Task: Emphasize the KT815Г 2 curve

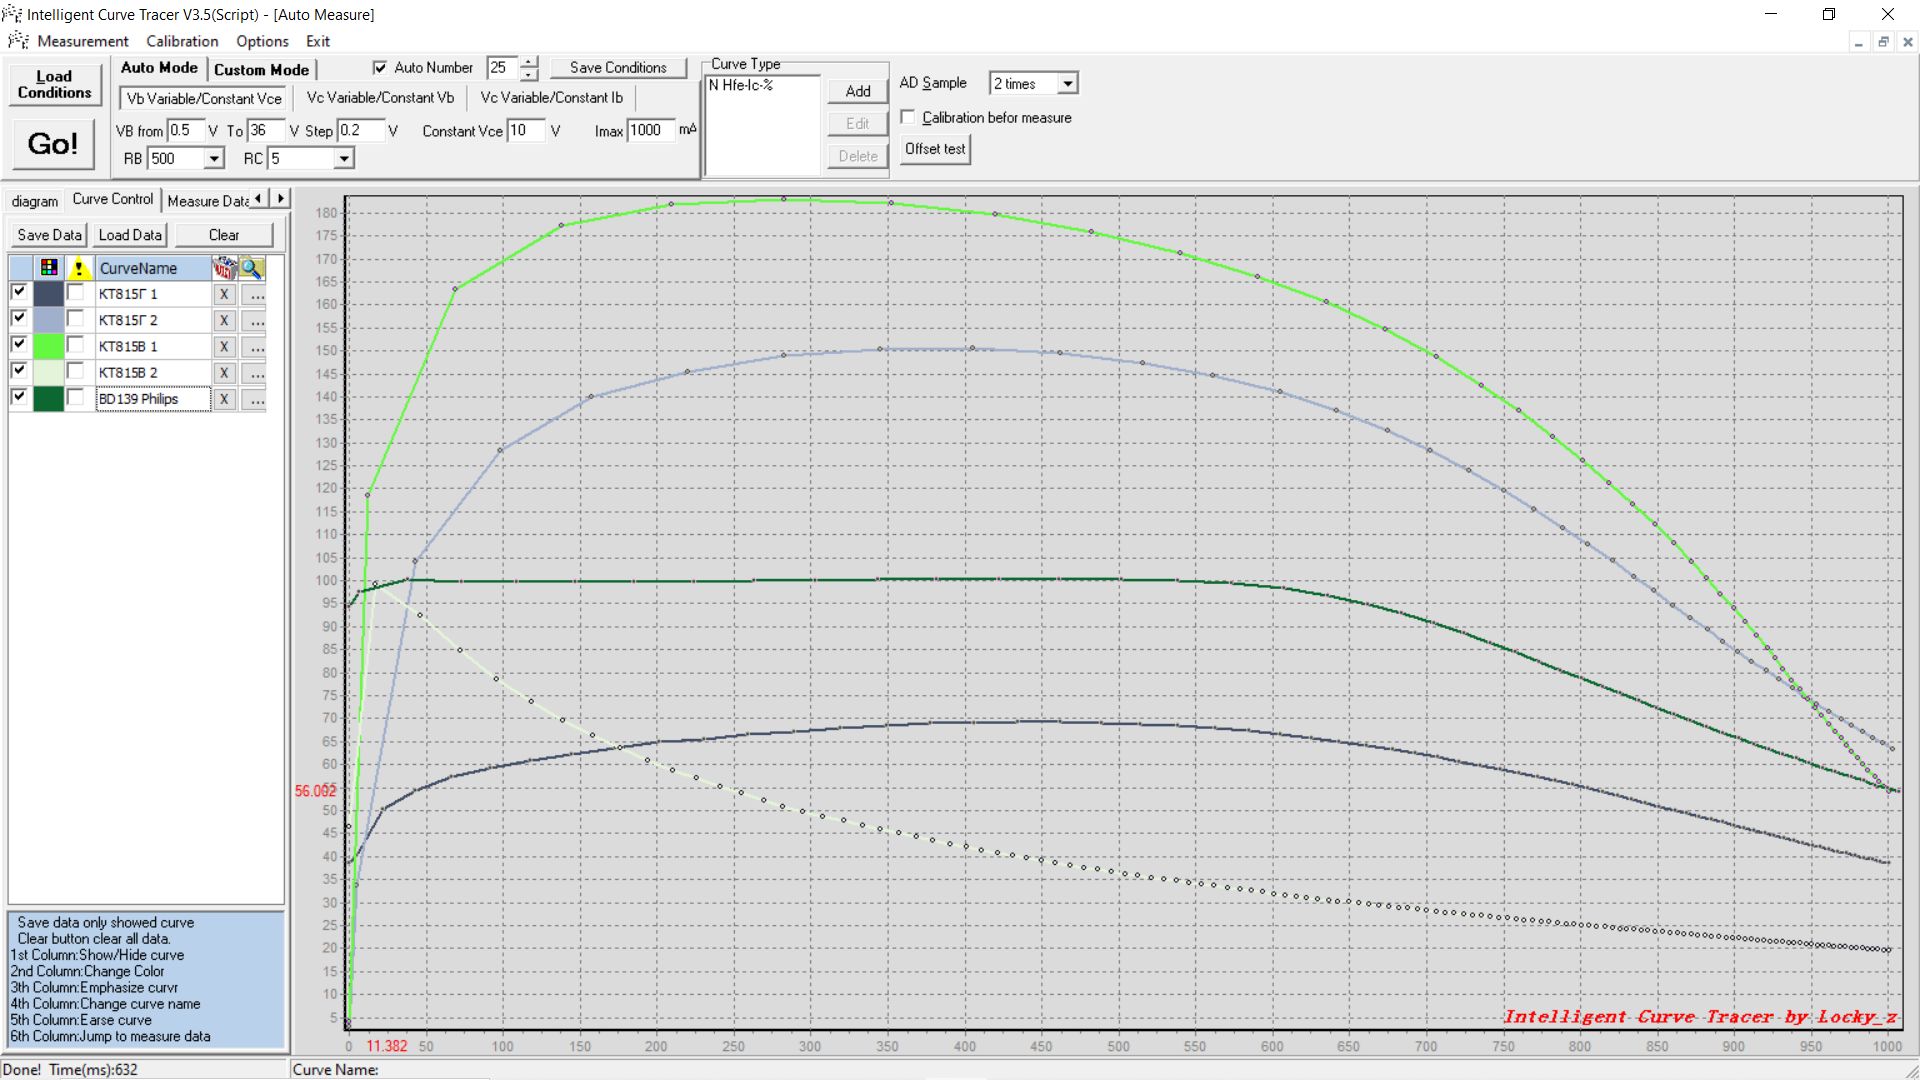Action: (x=76, y=319)
